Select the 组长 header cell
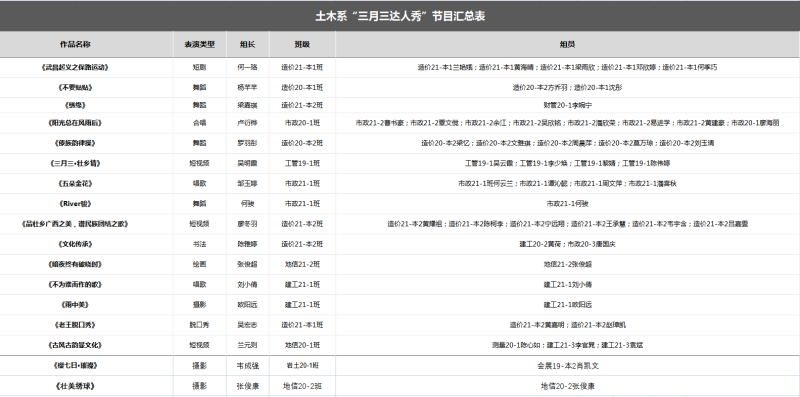Image resolution: width=800 pixels, height=397 pixels. pyautogui.click(x=247, y=44)
